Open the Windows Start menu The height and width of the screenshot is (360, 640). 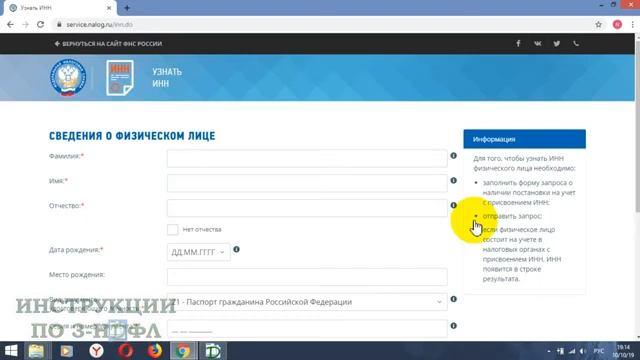(x=11, y=351)
